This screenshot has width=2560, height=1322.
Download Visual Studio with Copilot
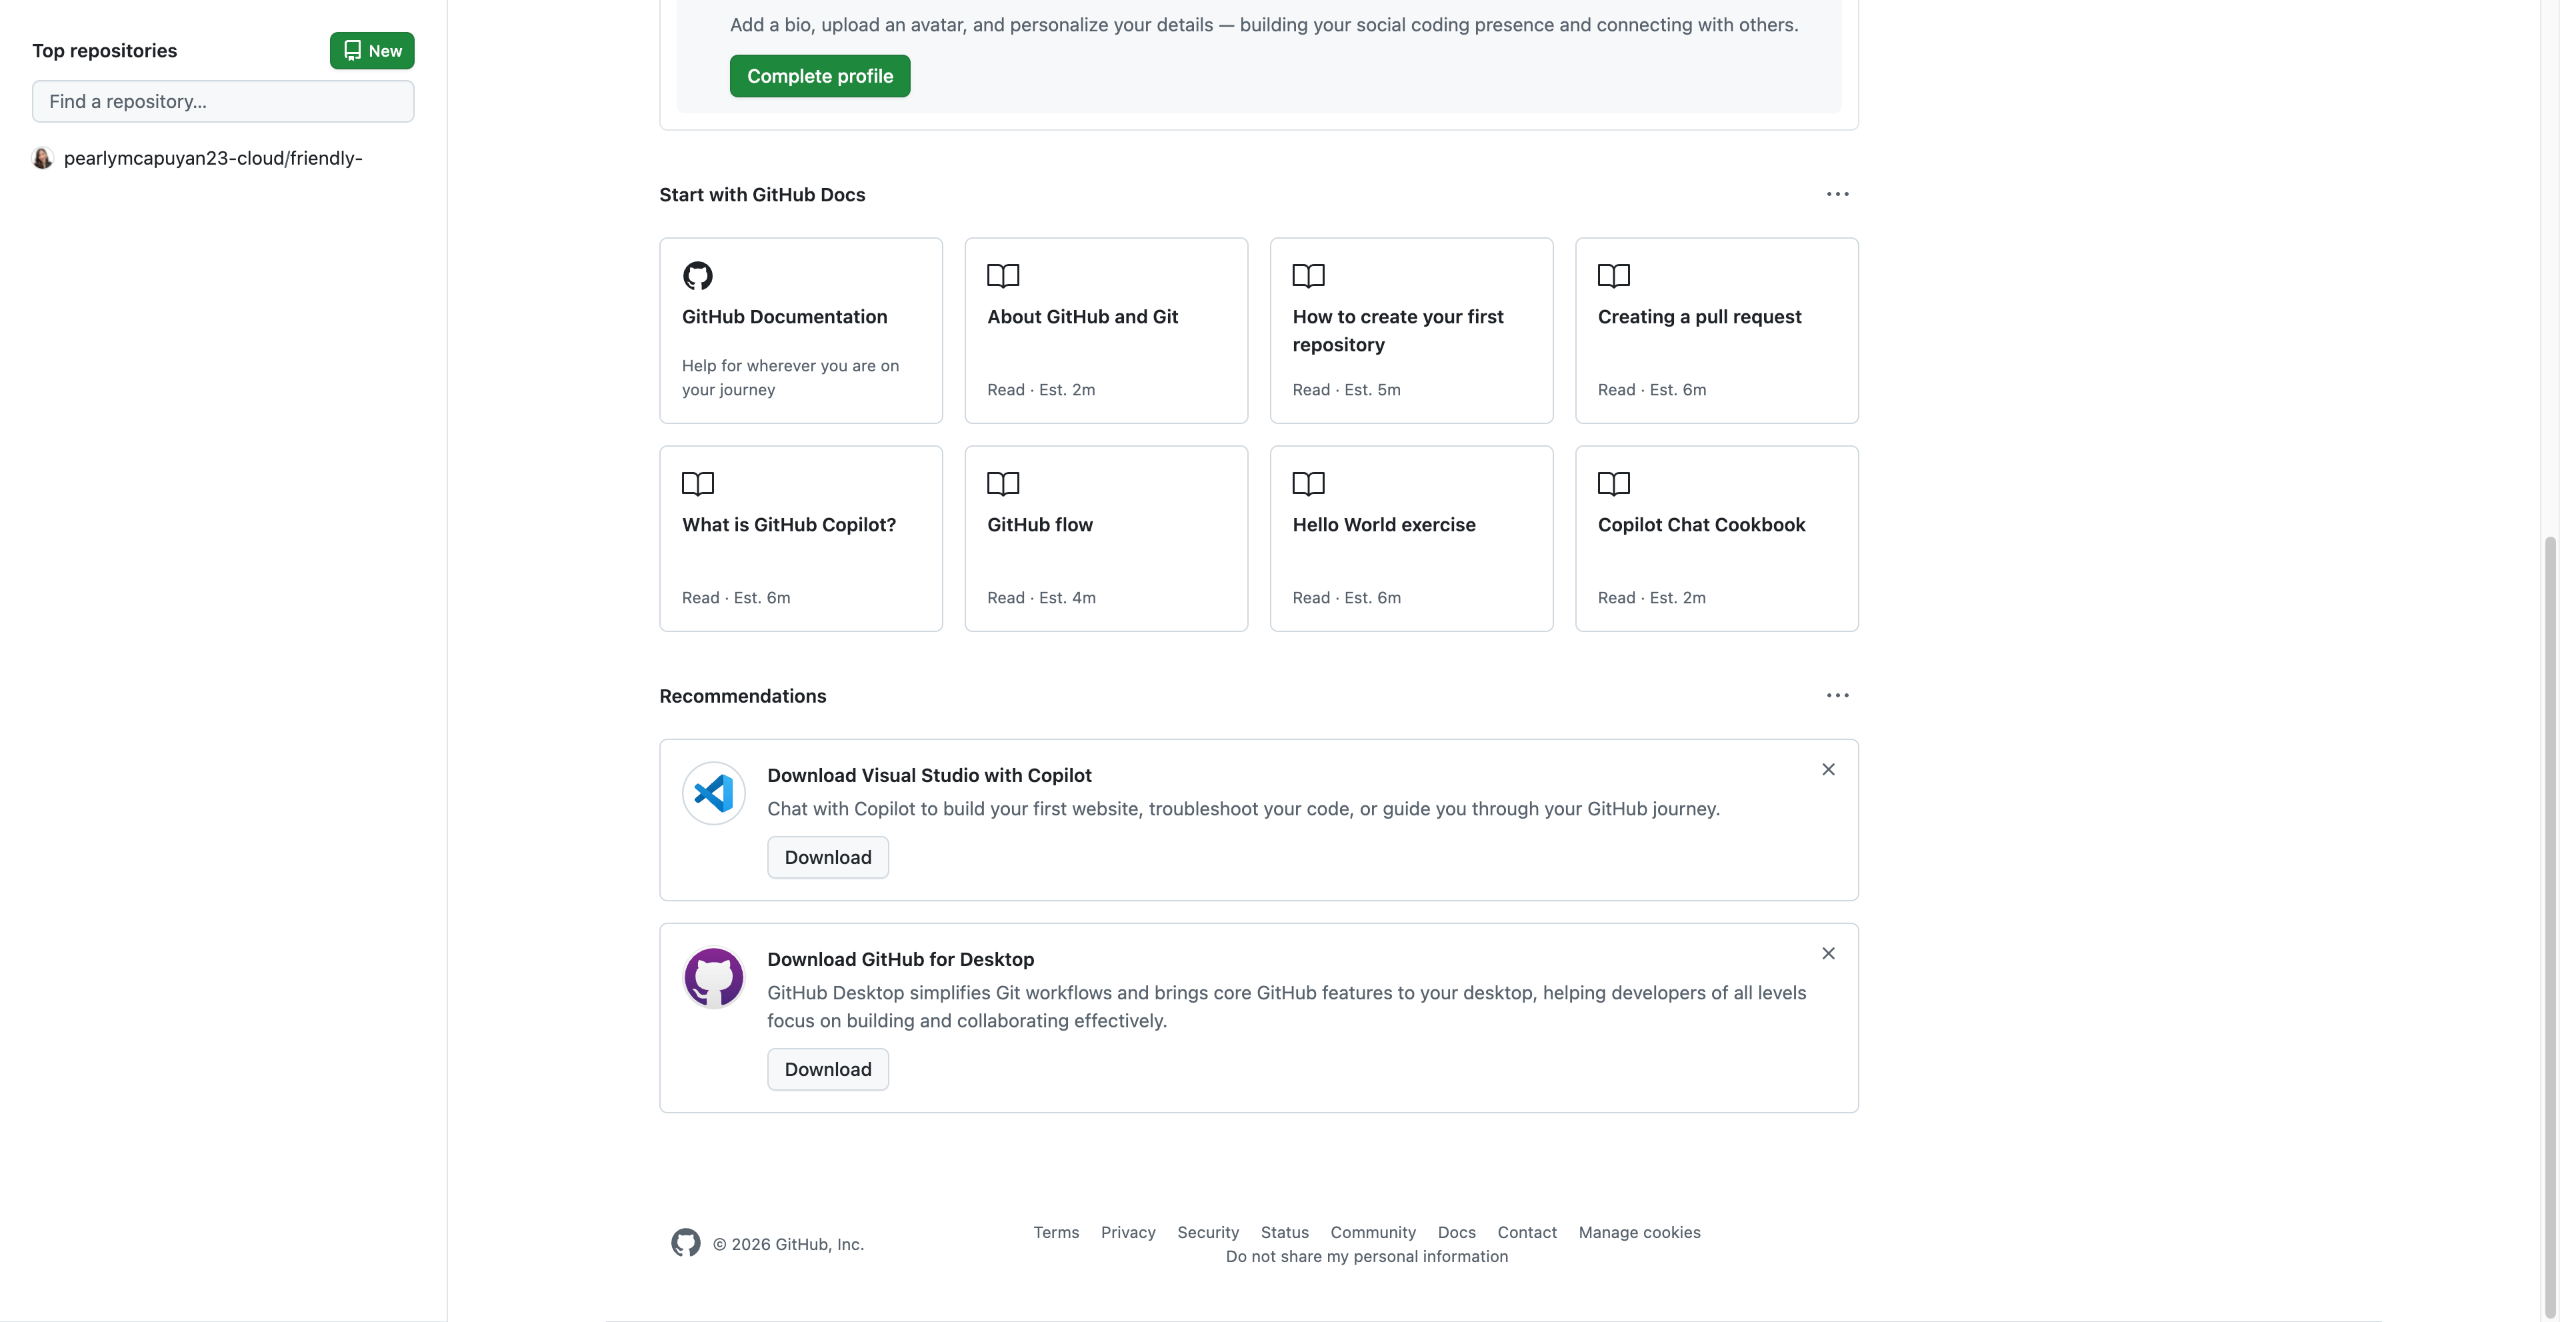point(828,857)
